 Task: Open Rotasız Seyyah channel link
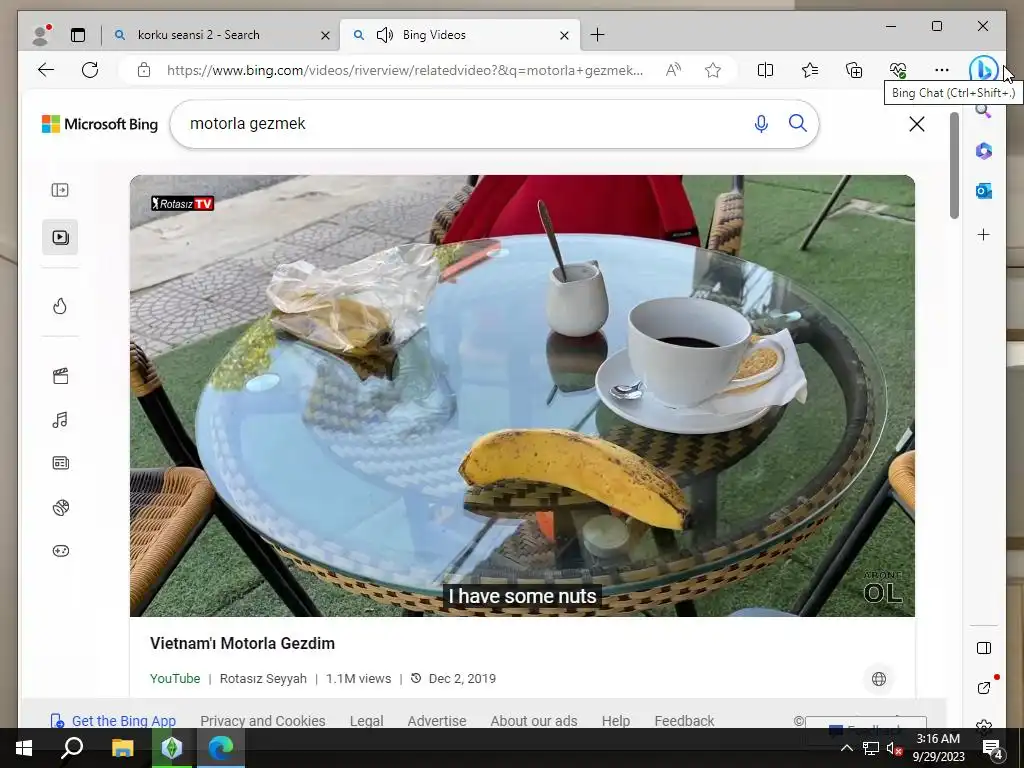[x=263, y=679]
